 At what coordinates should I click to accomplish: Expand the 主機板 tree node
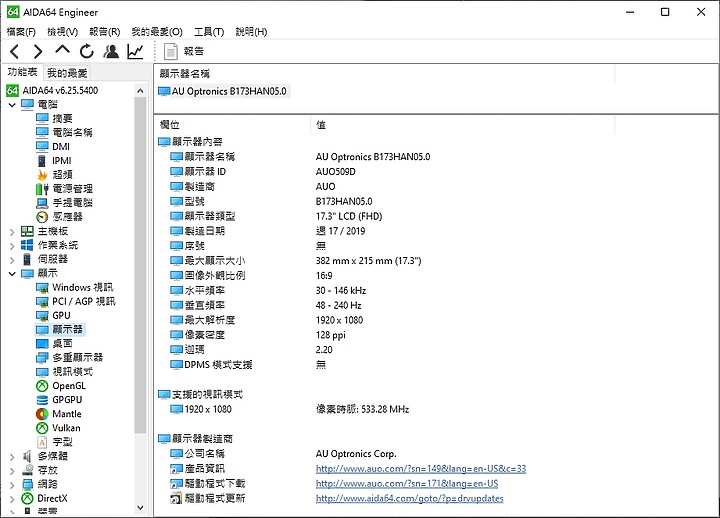(x=12, y=232)
